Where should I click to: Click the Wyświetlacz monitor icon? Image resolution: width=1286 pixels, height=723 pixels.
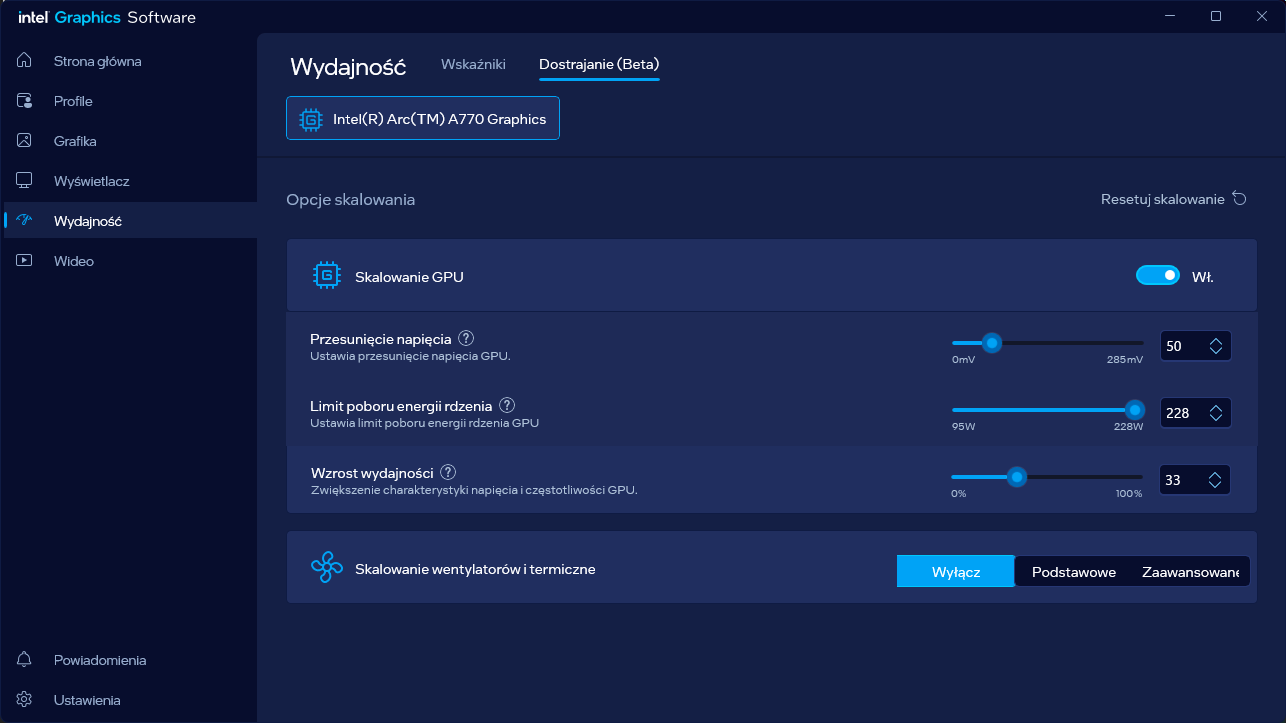[25, 181]
